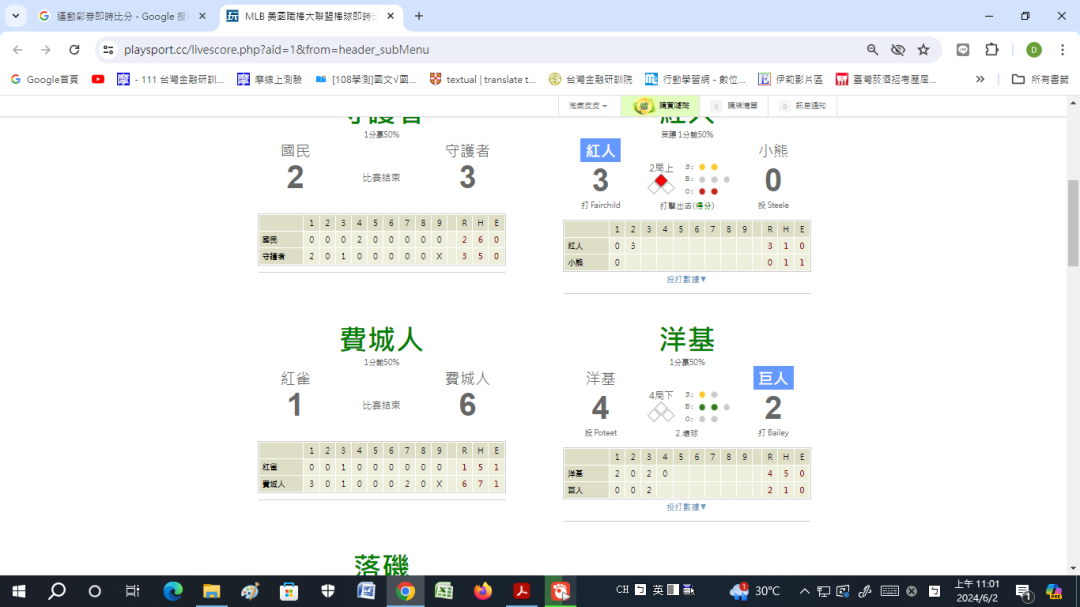Screen dimensions: 1080x607
Task: Expand 投打數據 under the 洋基 vs 巨人 game
Action: pyautogui.click(x=687, y=507)
